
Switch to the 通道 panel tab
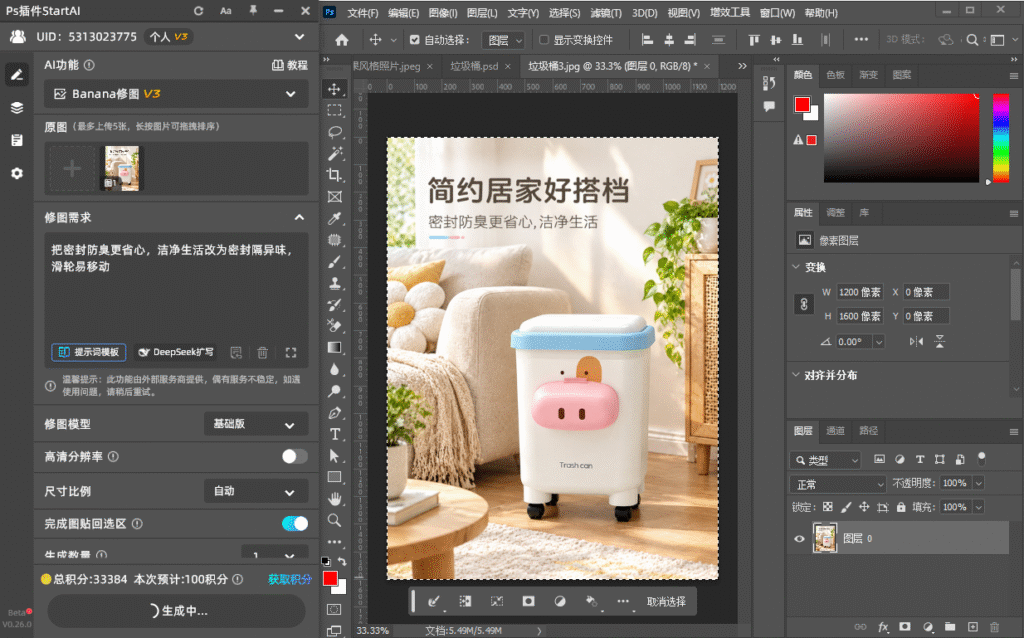[835, 430]
